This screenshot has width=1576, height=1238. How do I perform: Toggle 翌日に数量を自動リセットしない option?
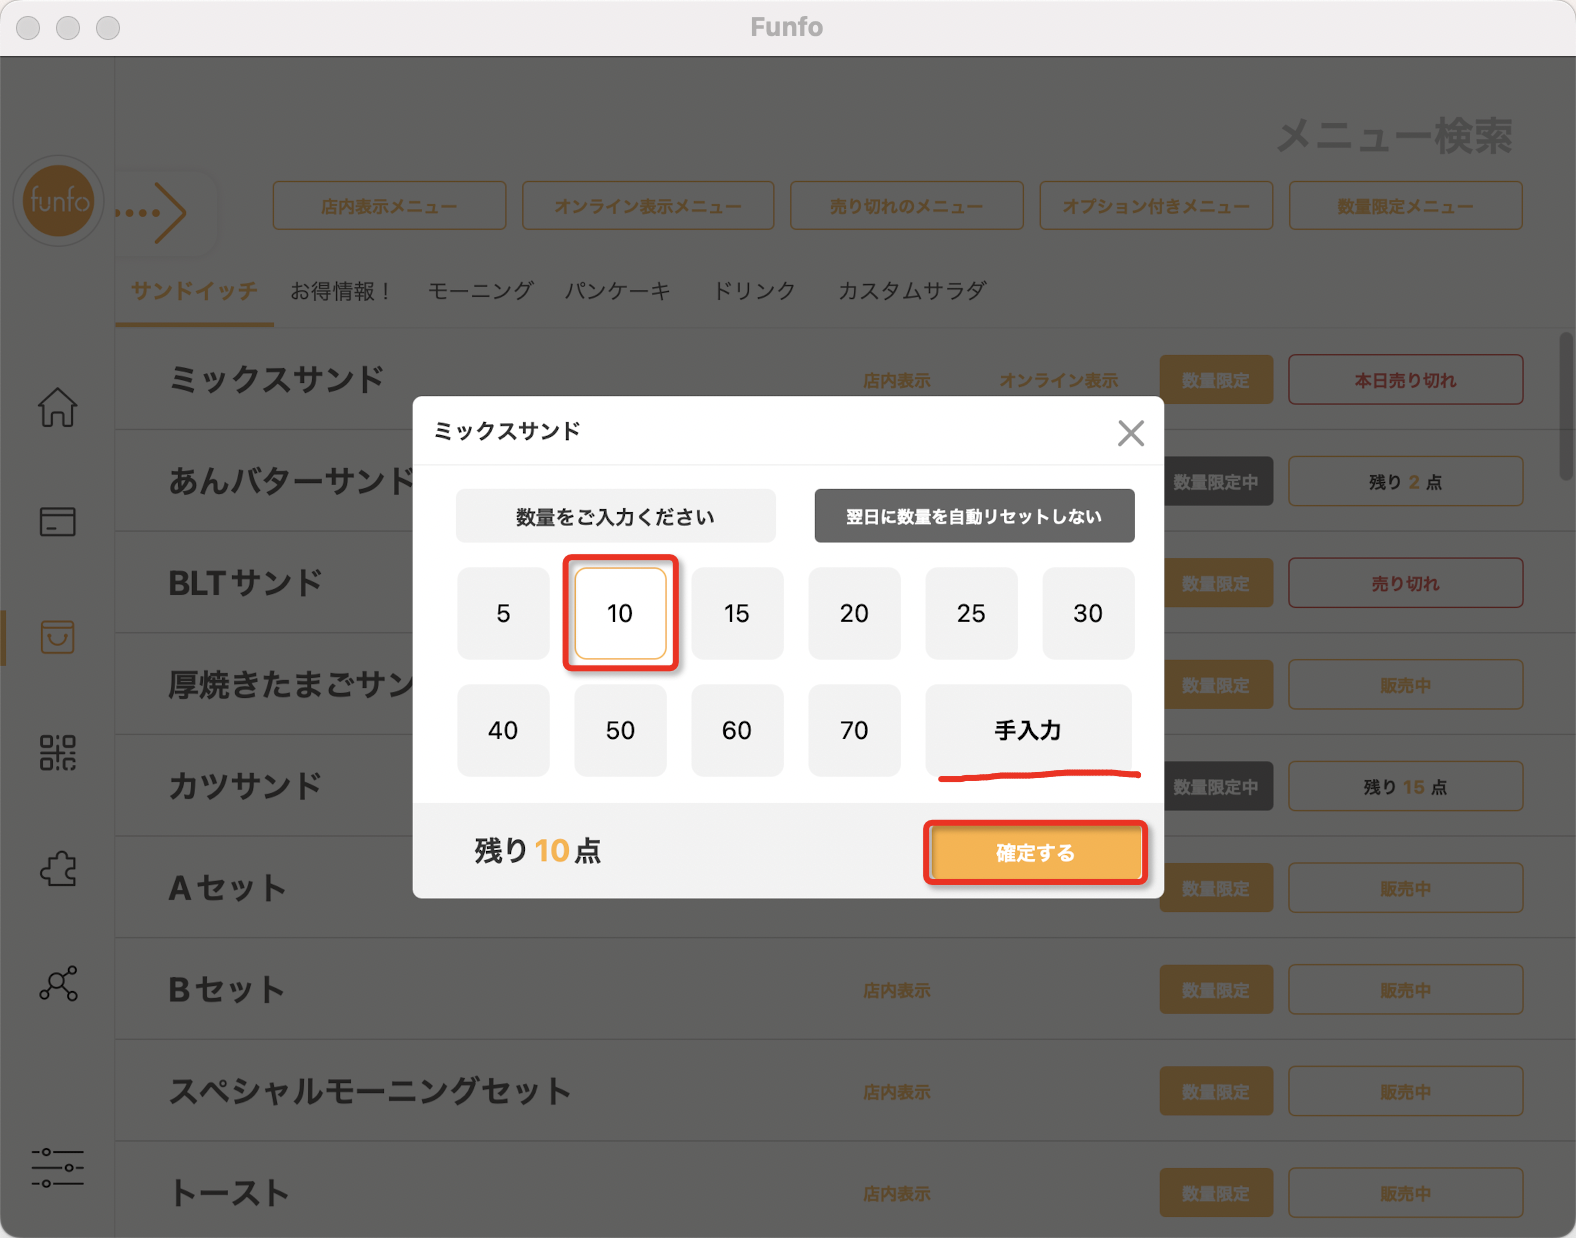pyautogui.click(x=974, y=516)
